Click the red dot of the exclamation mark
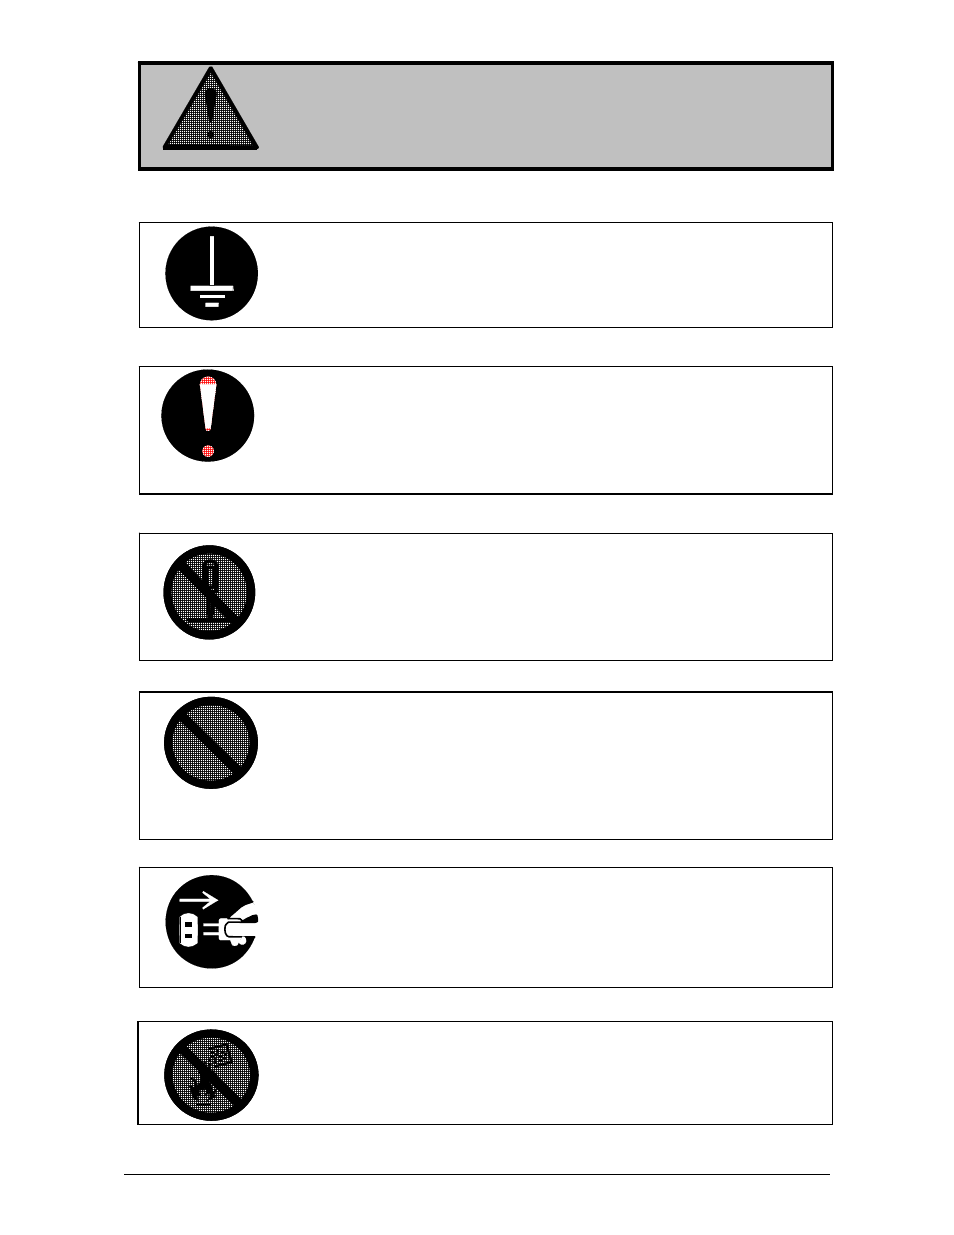Image resolution: width=954 pixels, height=1235 pixels. pos(208,452)
